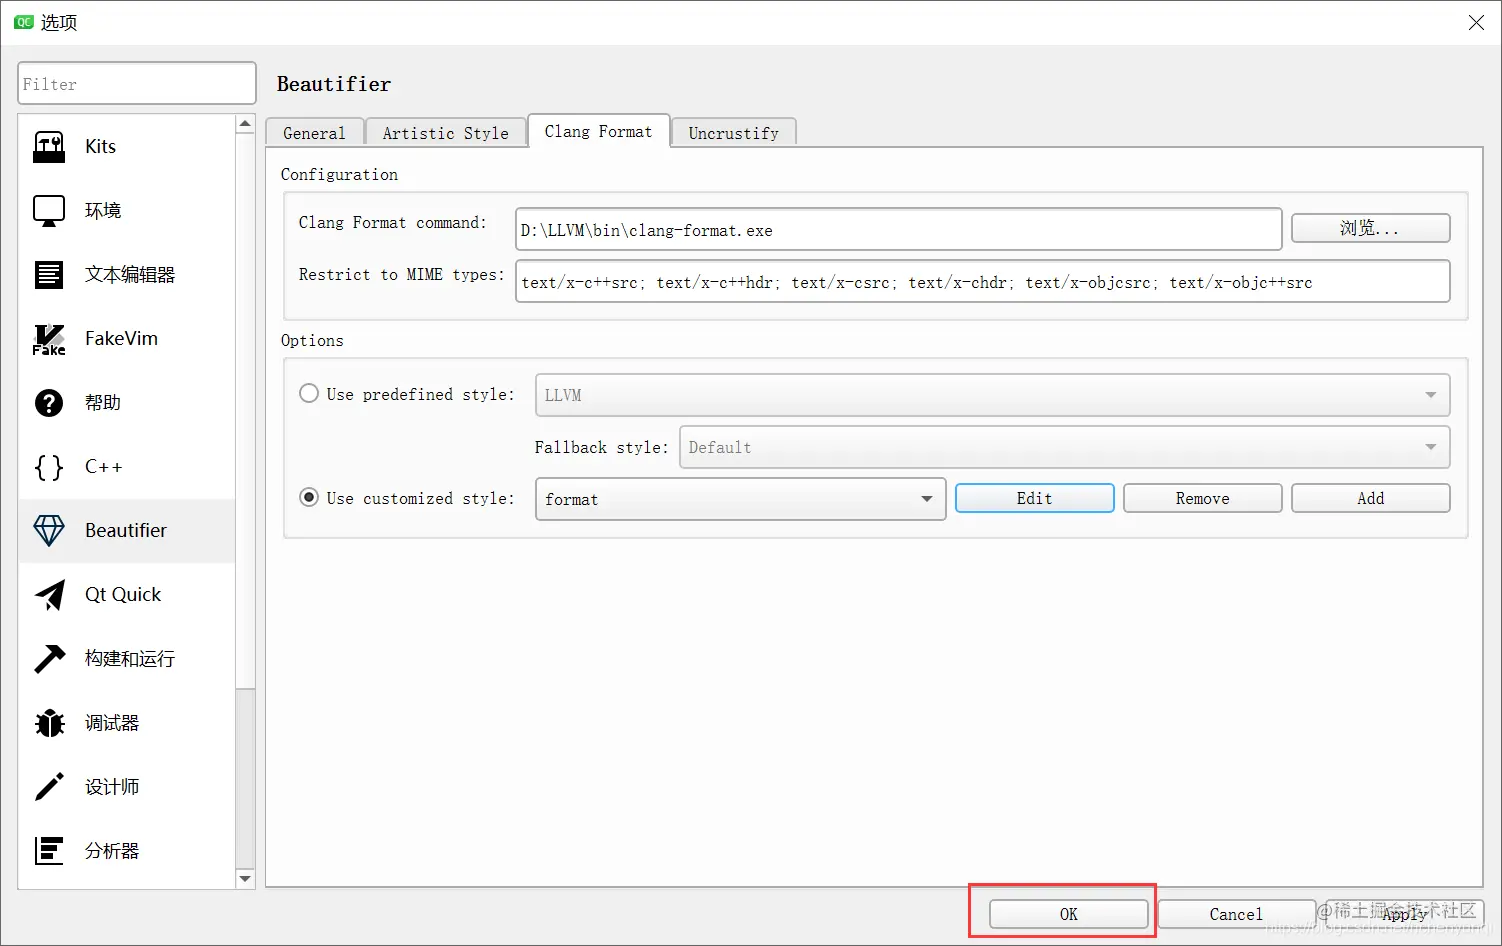Image resolution: width=1502 pixels, height=946 pixels.
Task: Click the sidebar scroll up arrow
Action: [x=245, y=124]
